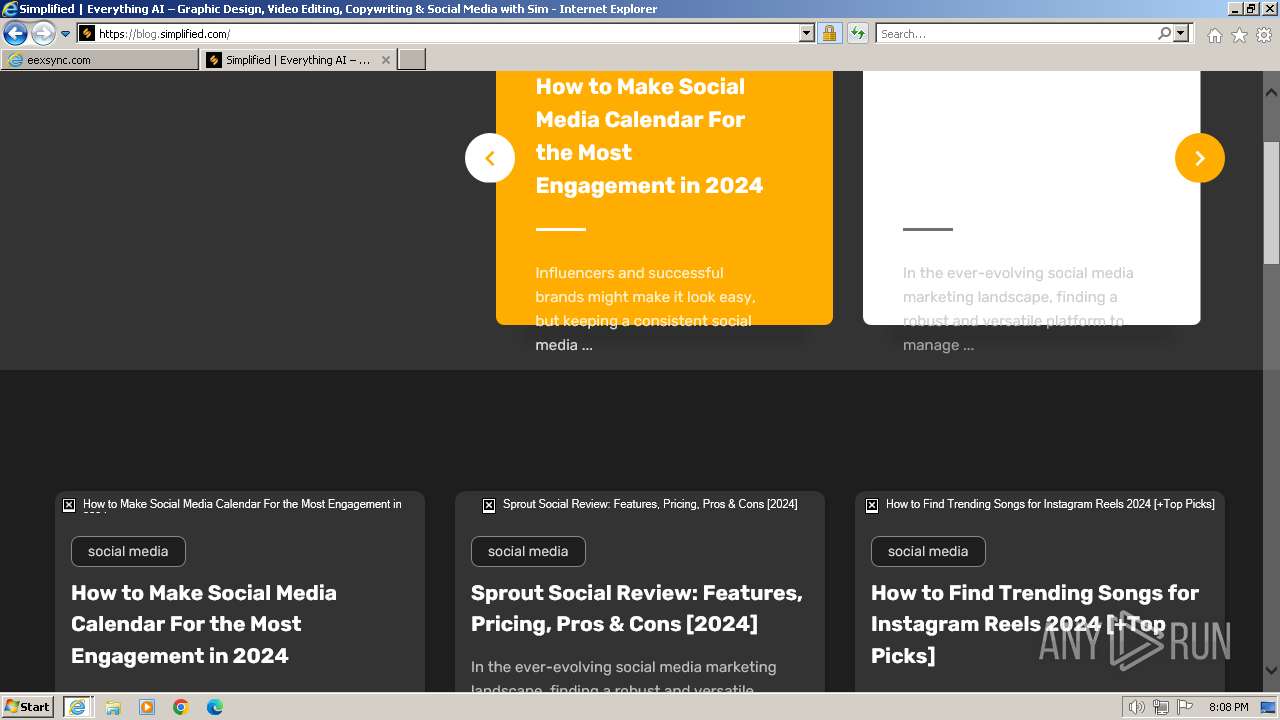Expand the address bar autocomplete dropdown

807,34
